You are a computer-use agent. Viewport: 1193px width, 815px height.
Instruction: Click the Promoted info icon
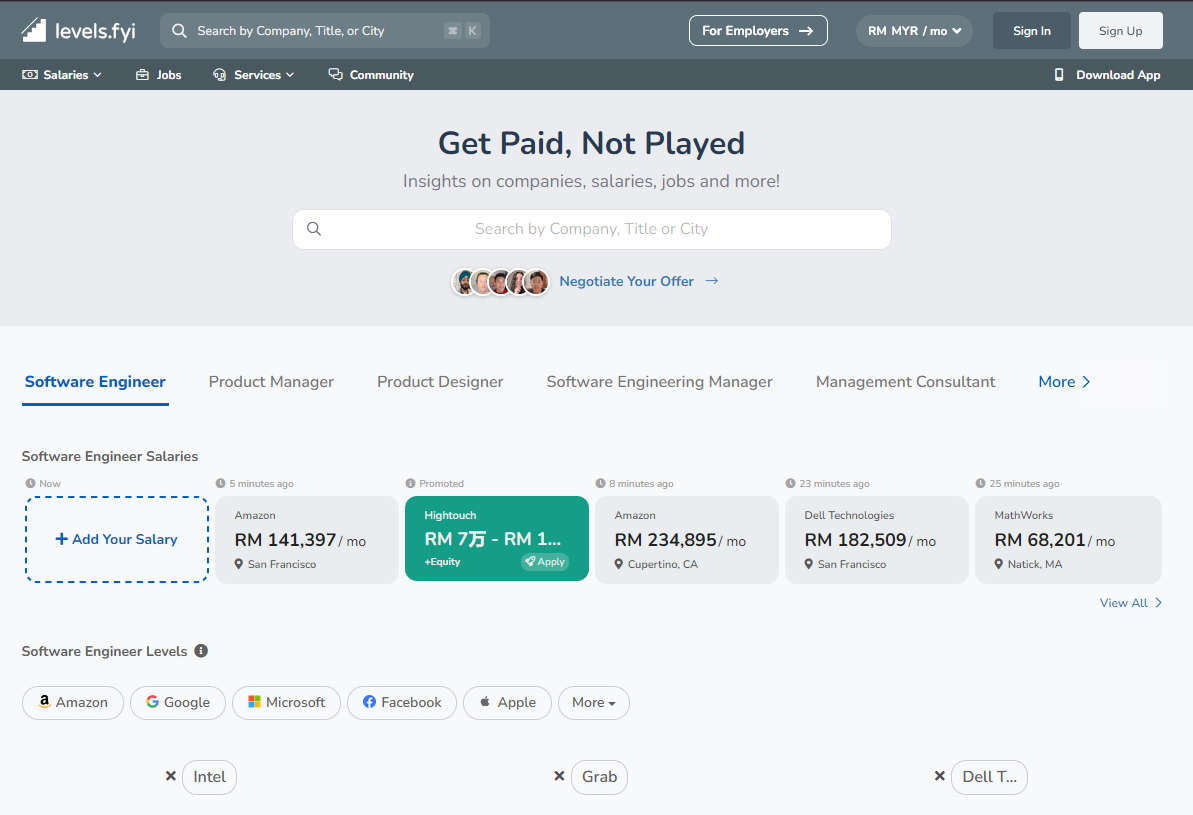coord(410,483)
